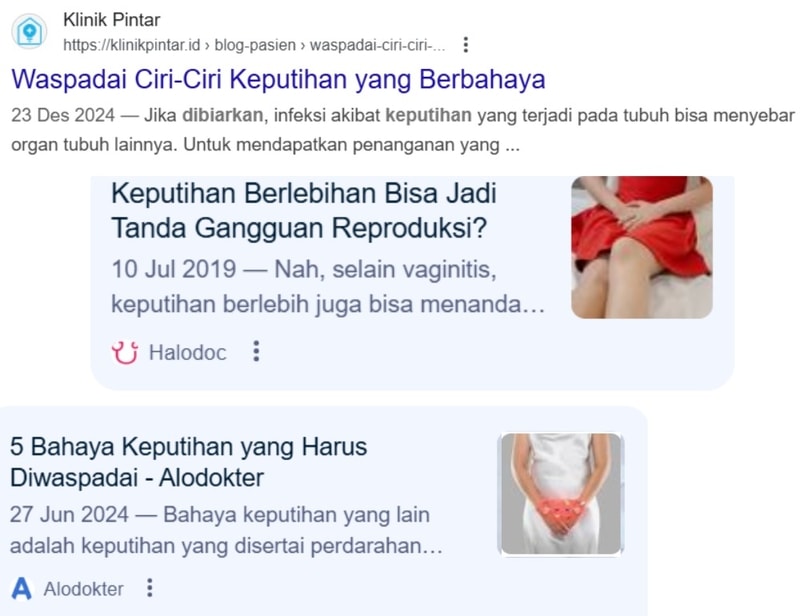This screenshot has width=800, height=616.
Task: Open 'Keputihan Berlebihan Bisa Jadi Tanda' article
Action: [304, 211]
